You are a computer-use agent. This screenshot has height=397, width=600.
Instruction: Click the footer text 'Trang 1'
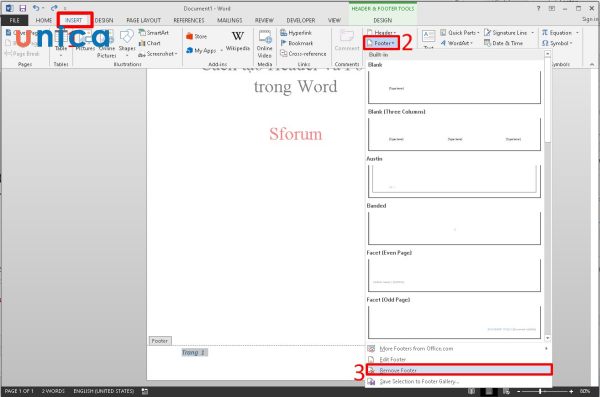(194, 352)
